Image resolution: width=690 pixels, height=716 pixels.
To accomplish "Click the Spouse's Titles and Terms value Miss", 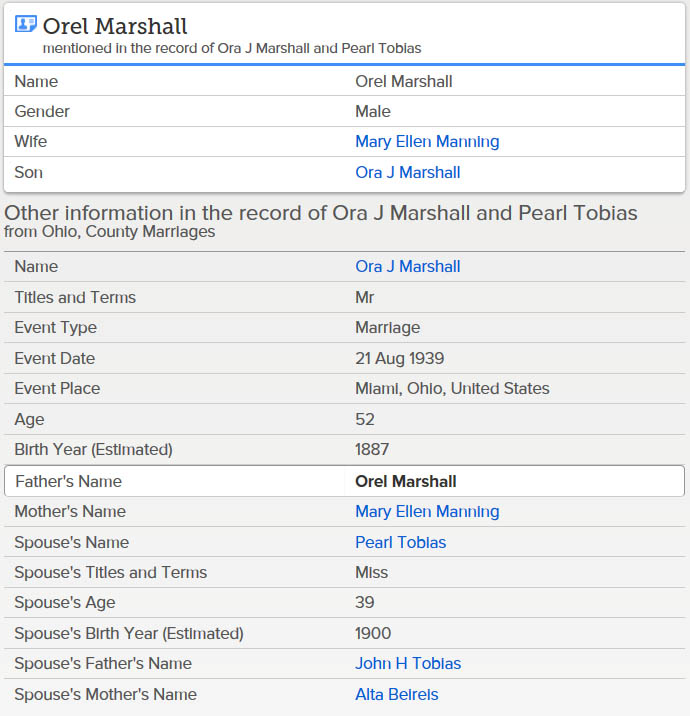I will [371, 573].
